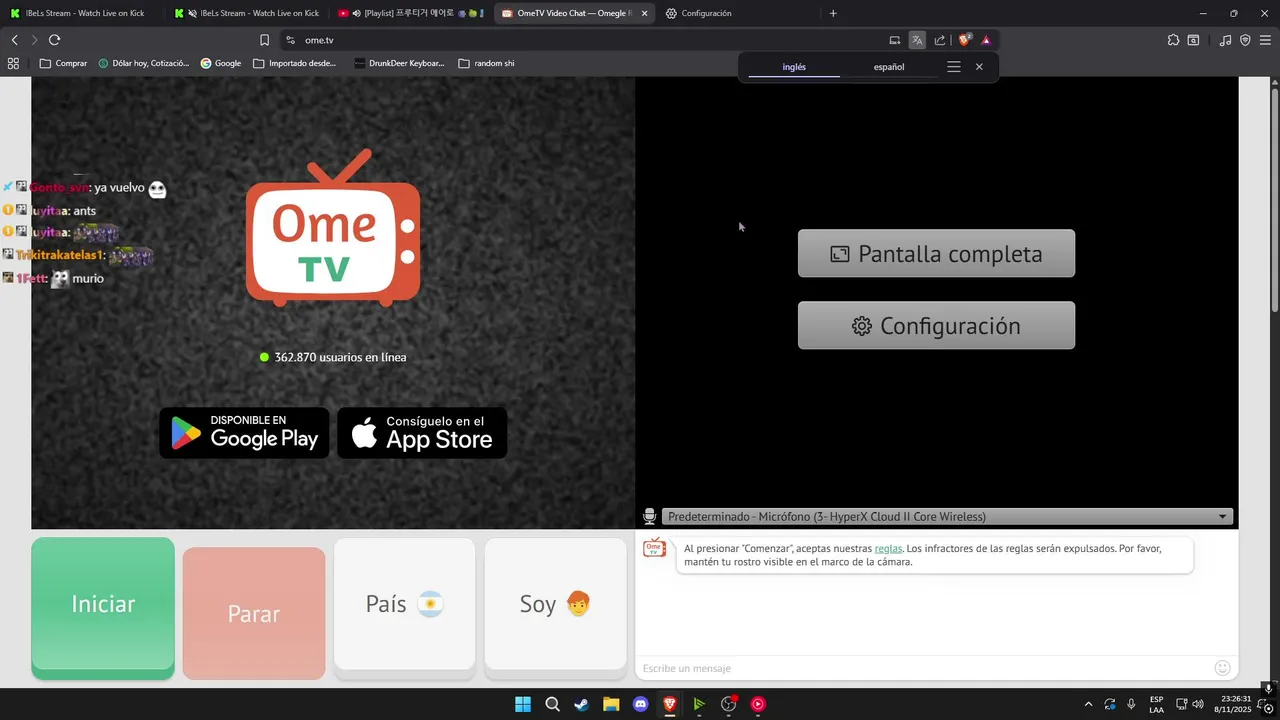Open Steam from the taskbar

point(581,704)
